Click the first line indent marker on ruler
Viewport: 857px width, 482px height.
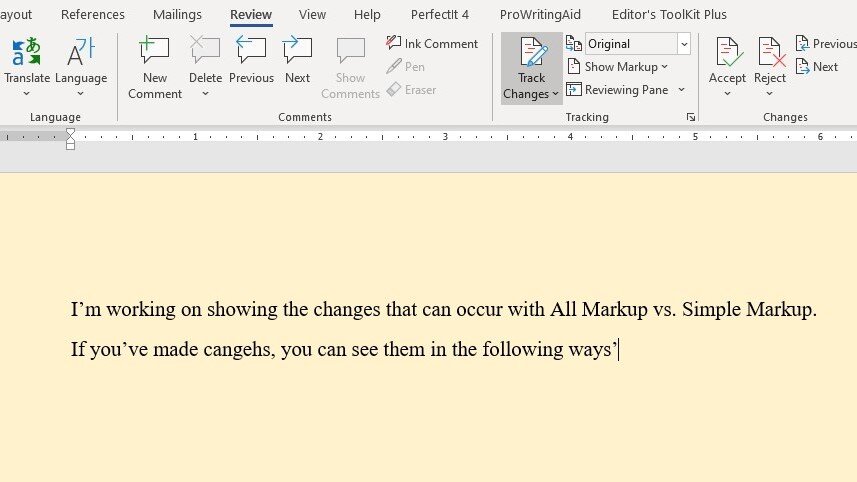(70, 133)
